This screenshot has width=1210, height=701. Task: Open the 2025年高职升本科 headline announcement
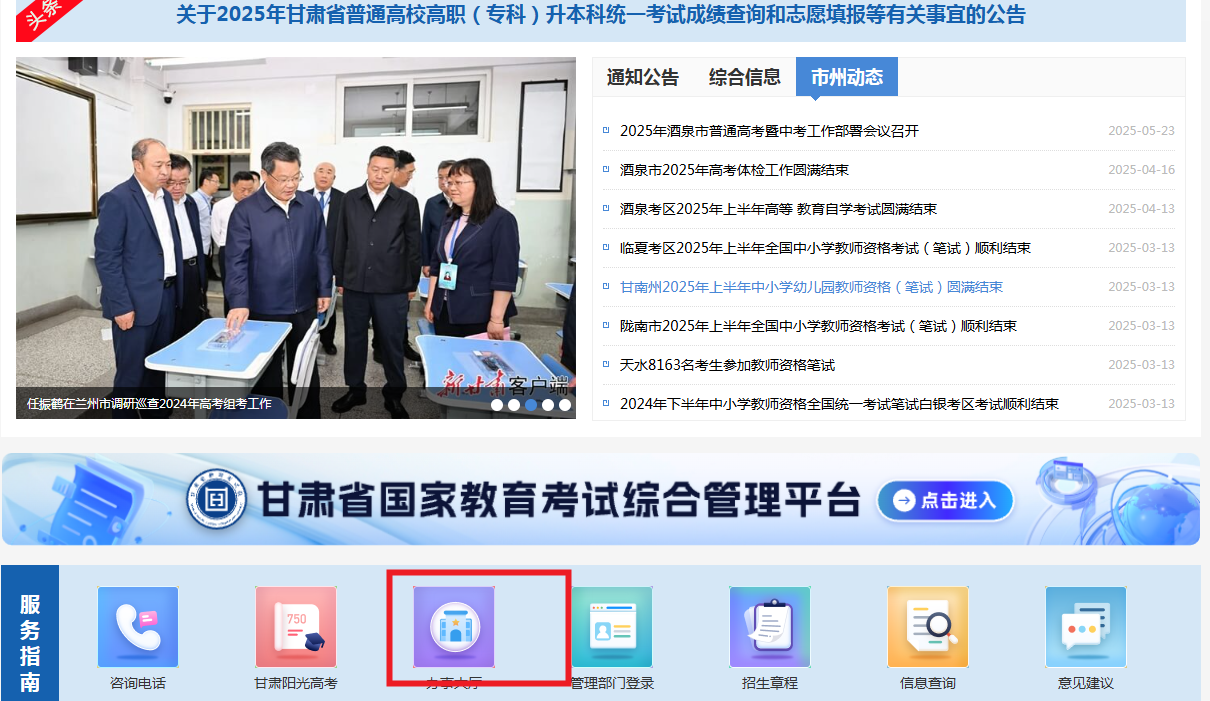[600, 15]
